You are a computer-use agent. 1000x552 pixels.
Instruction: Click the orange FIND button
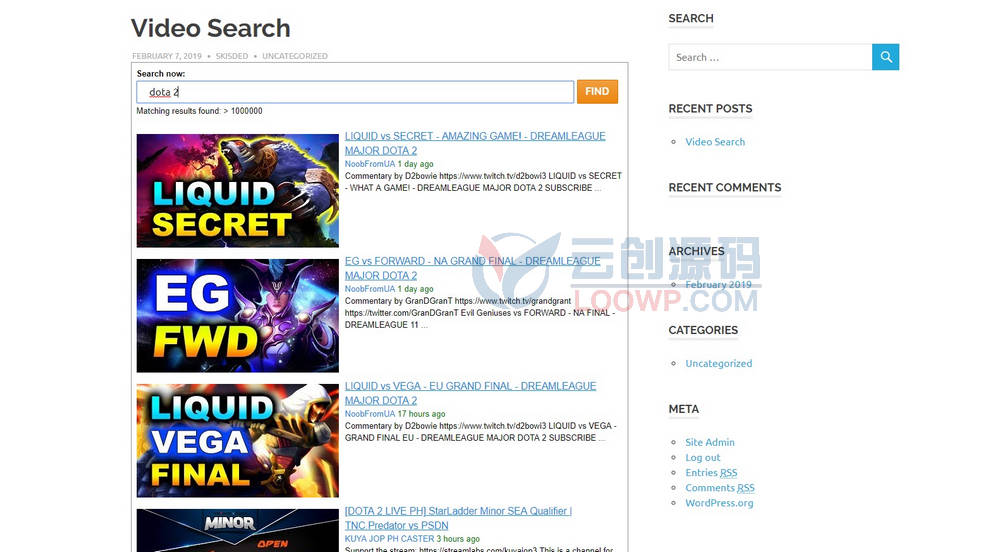click(x=597, y=91)
